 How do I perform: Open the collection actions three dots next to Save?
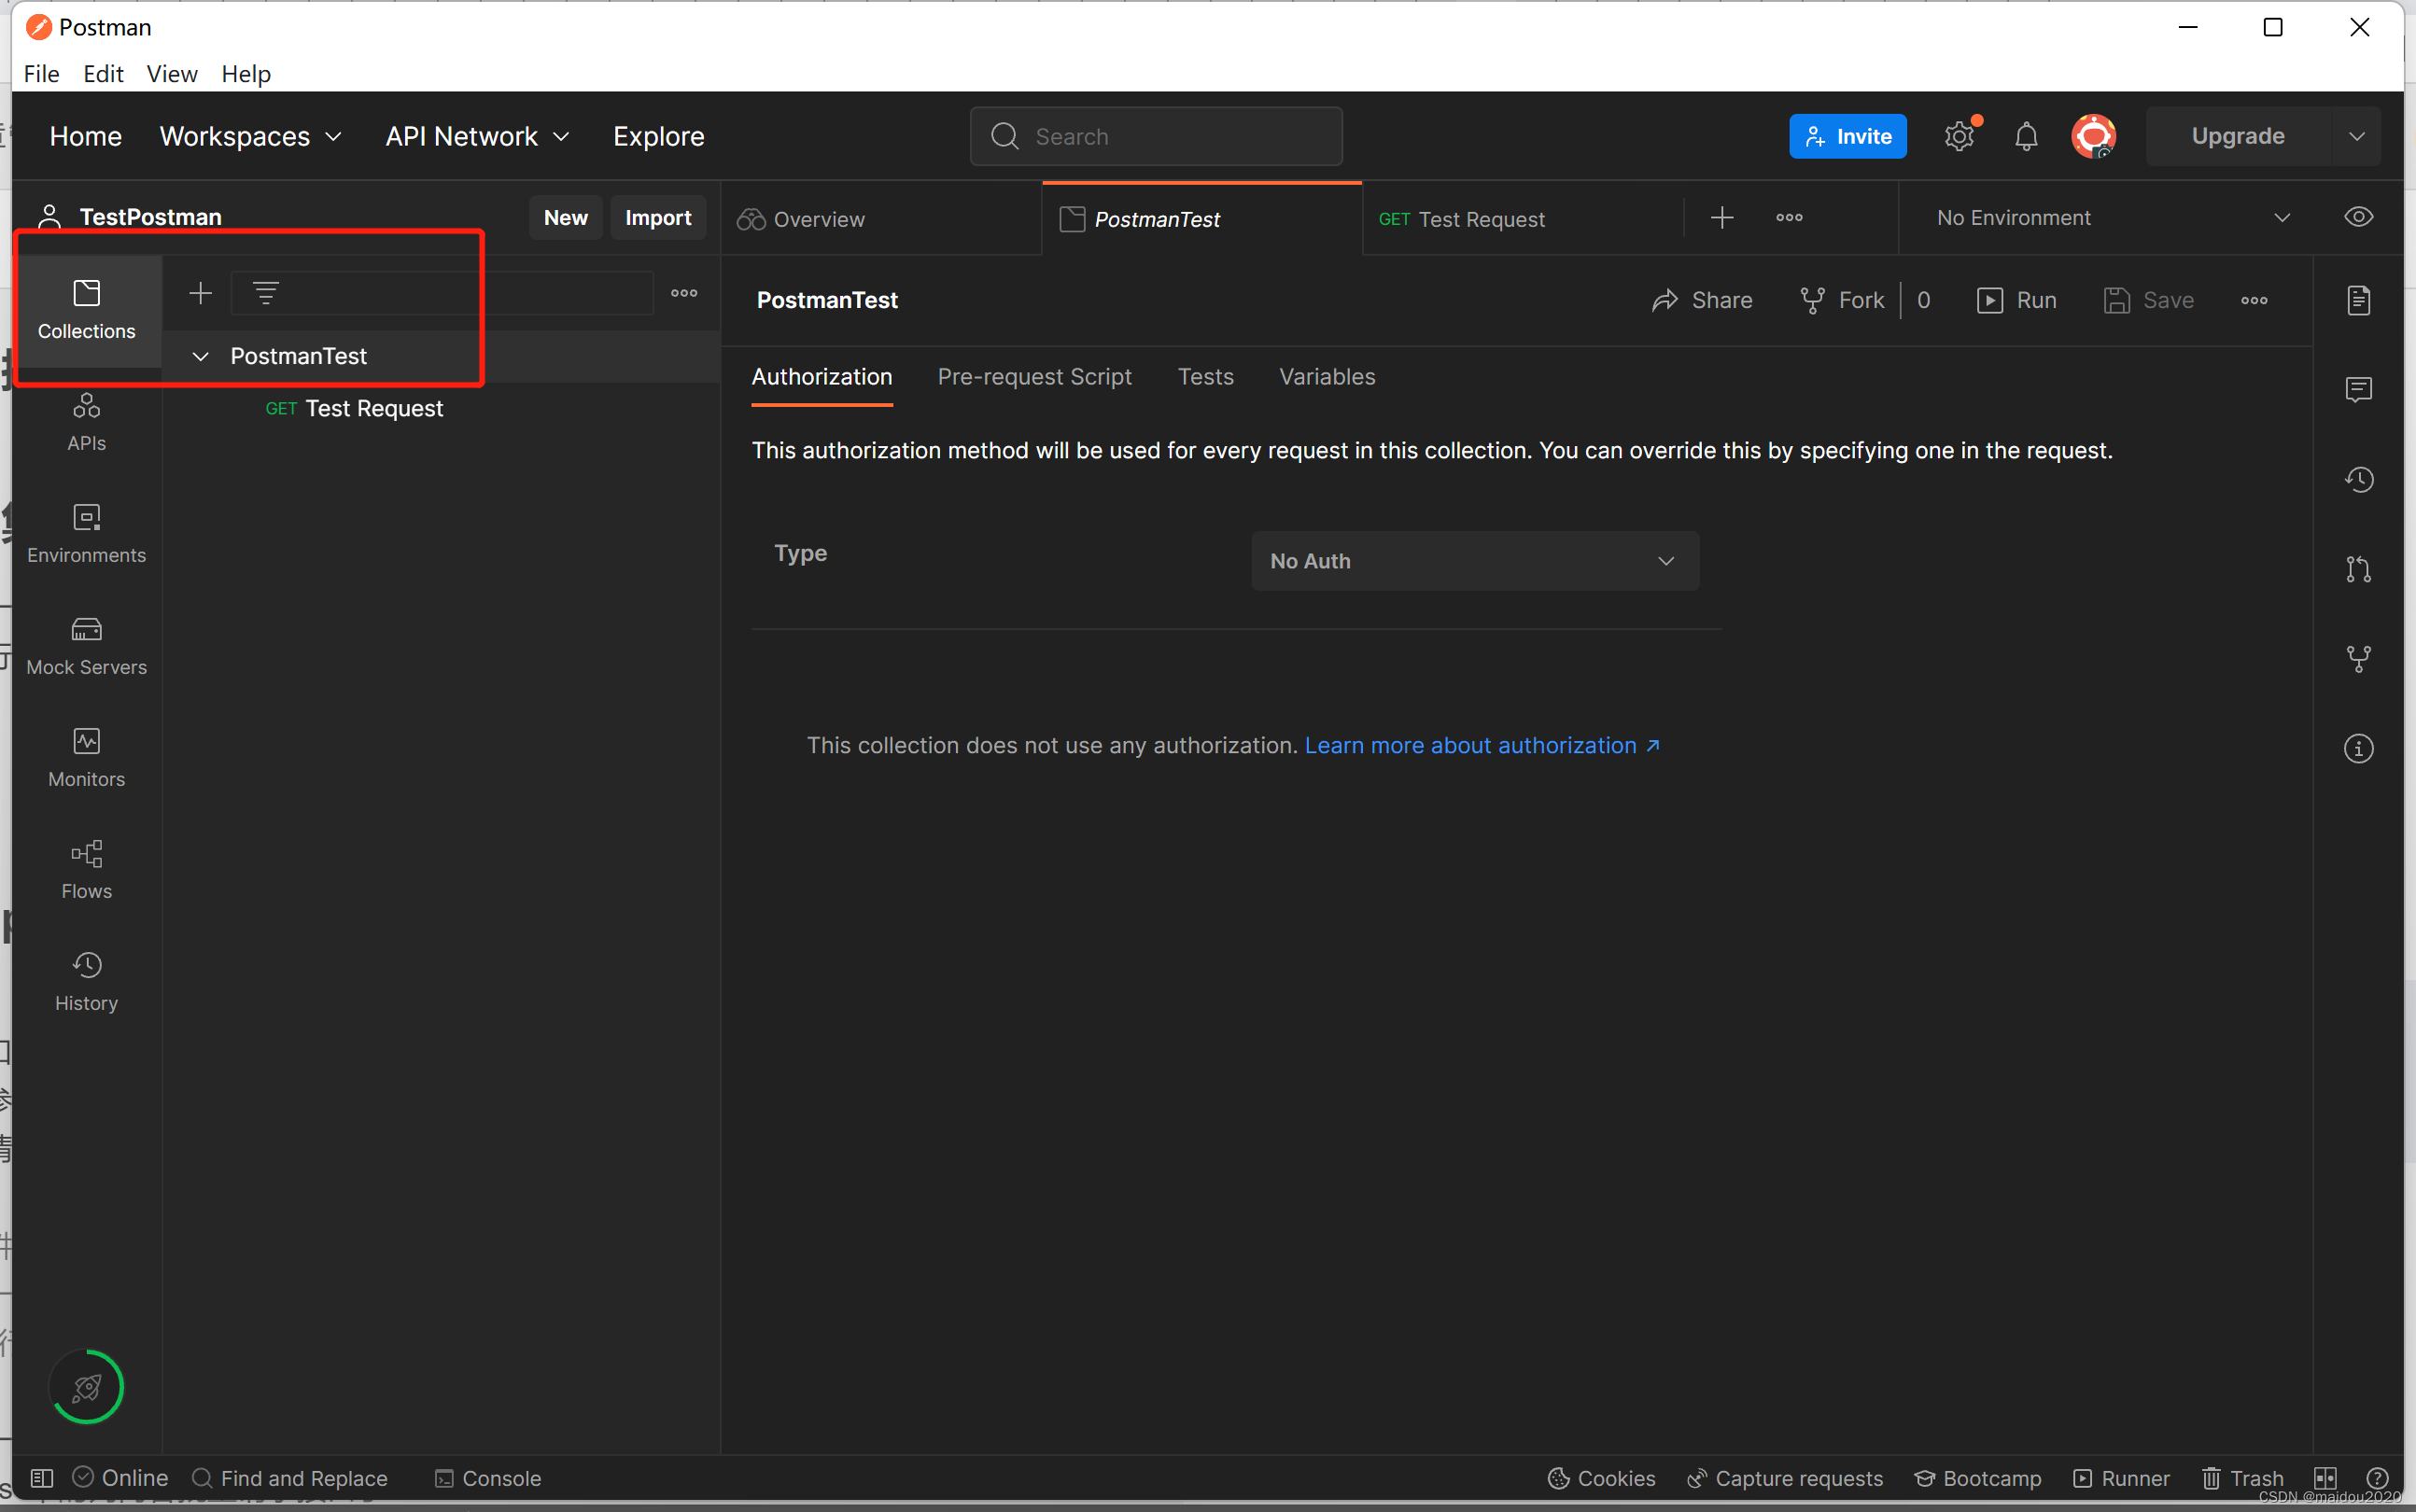pyautogui.click(x=2253, y=300)
